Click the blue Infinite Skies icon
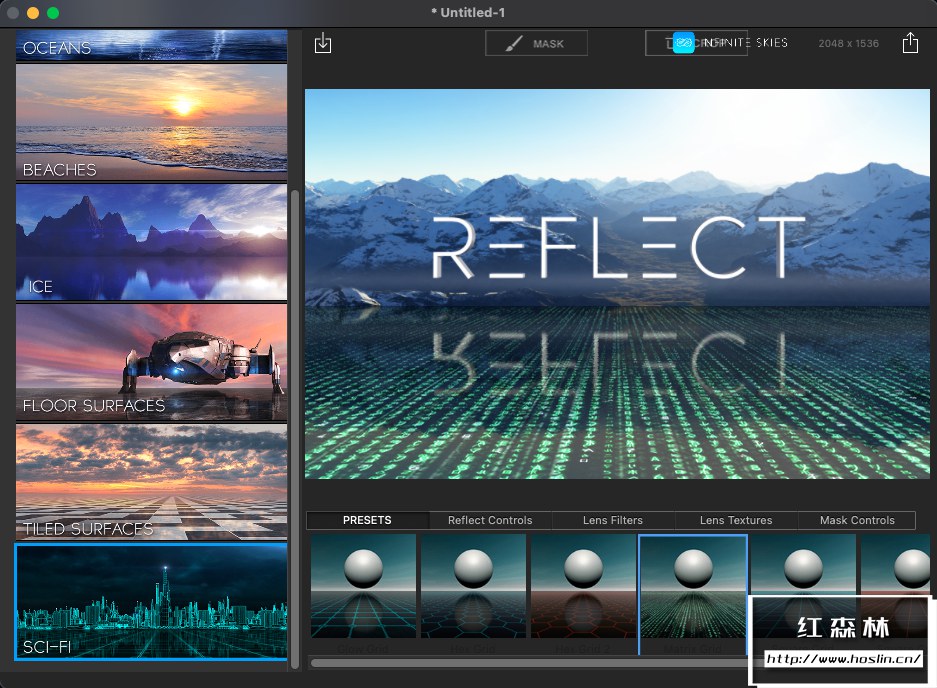The height and width of the screenshot is (688, 937). point(683,43)
